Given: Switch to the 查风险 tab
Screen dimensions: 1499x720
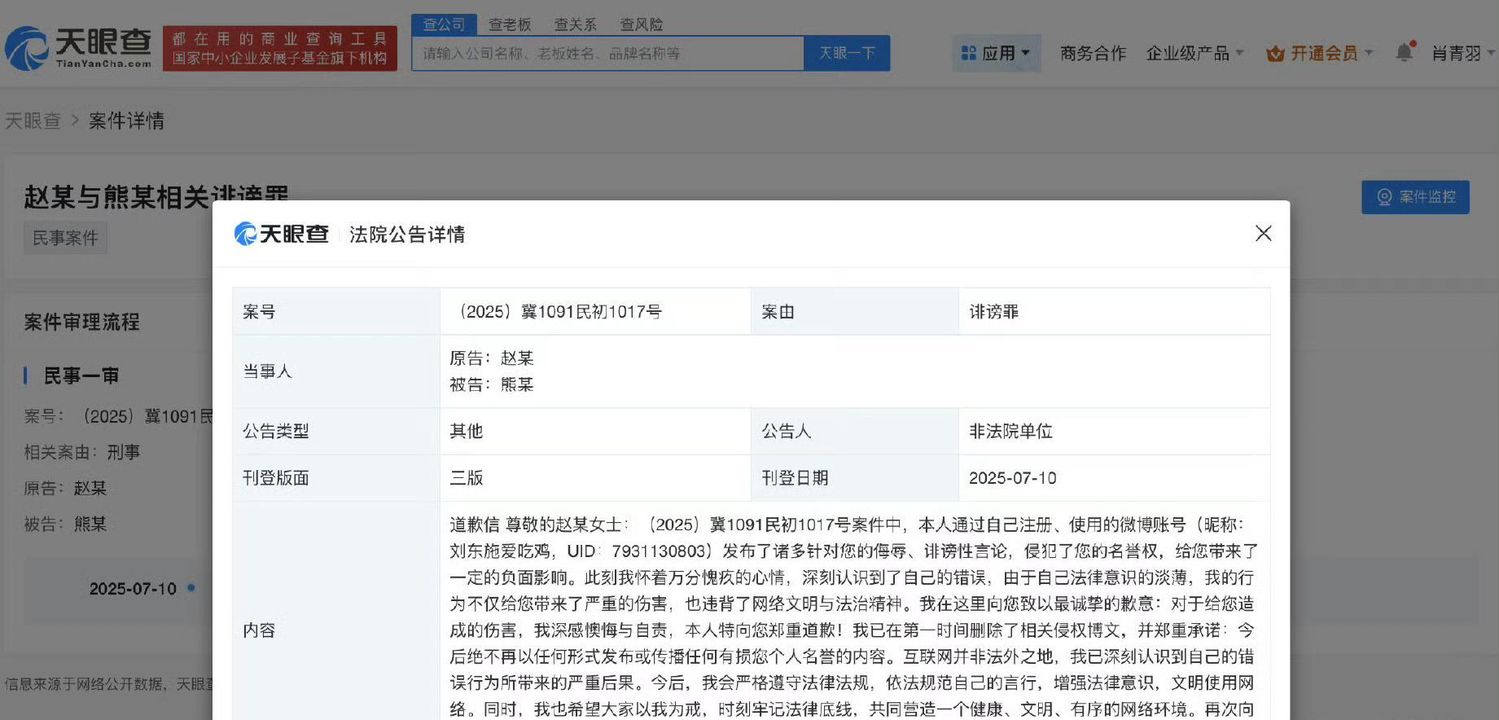Looking at the screenshot, I should [641, 25].
